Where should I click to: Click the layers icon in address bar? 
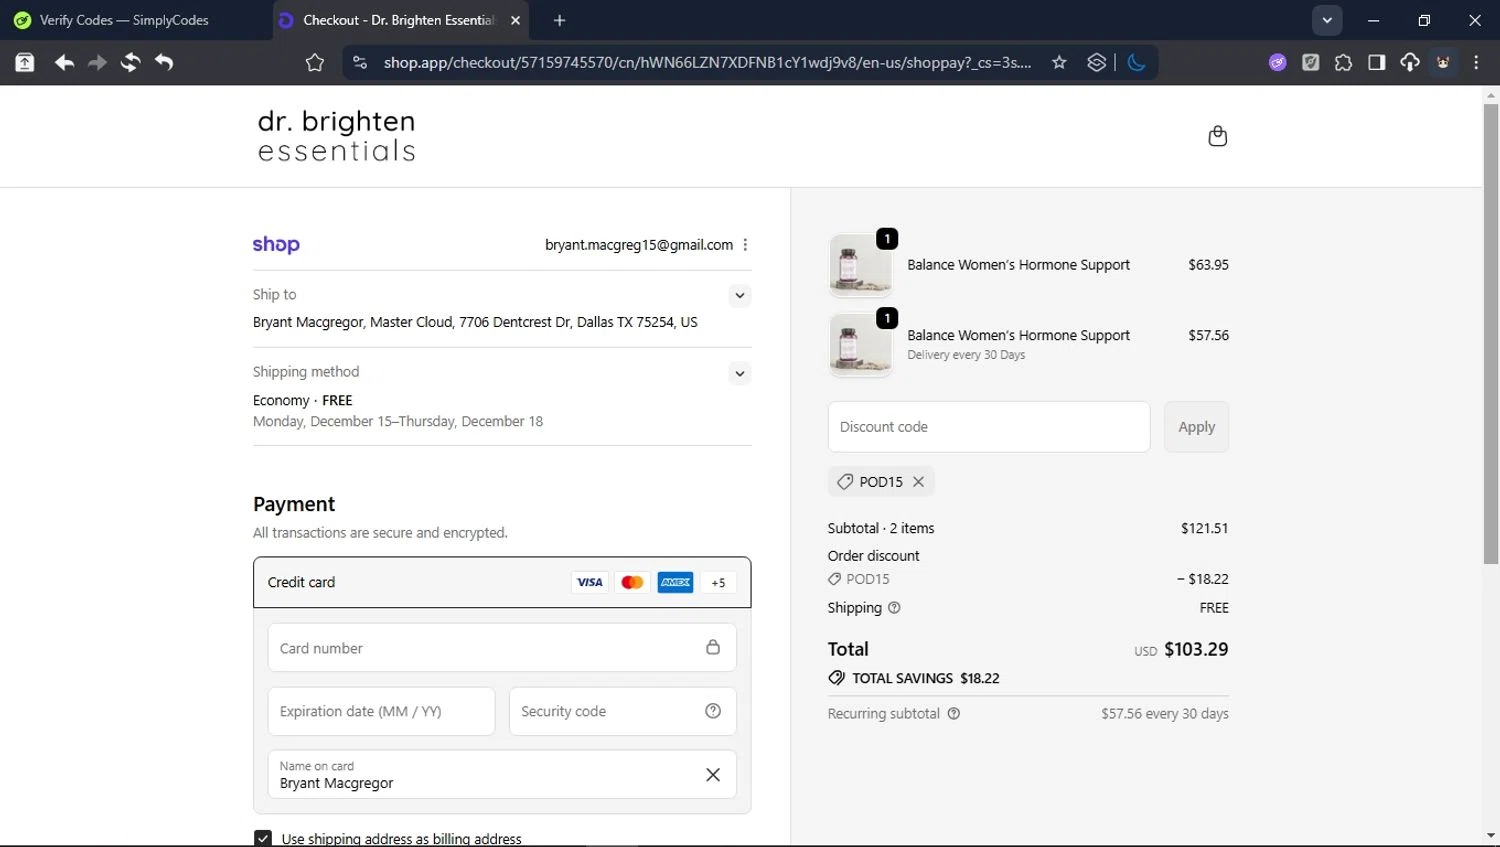(1097, 62)
